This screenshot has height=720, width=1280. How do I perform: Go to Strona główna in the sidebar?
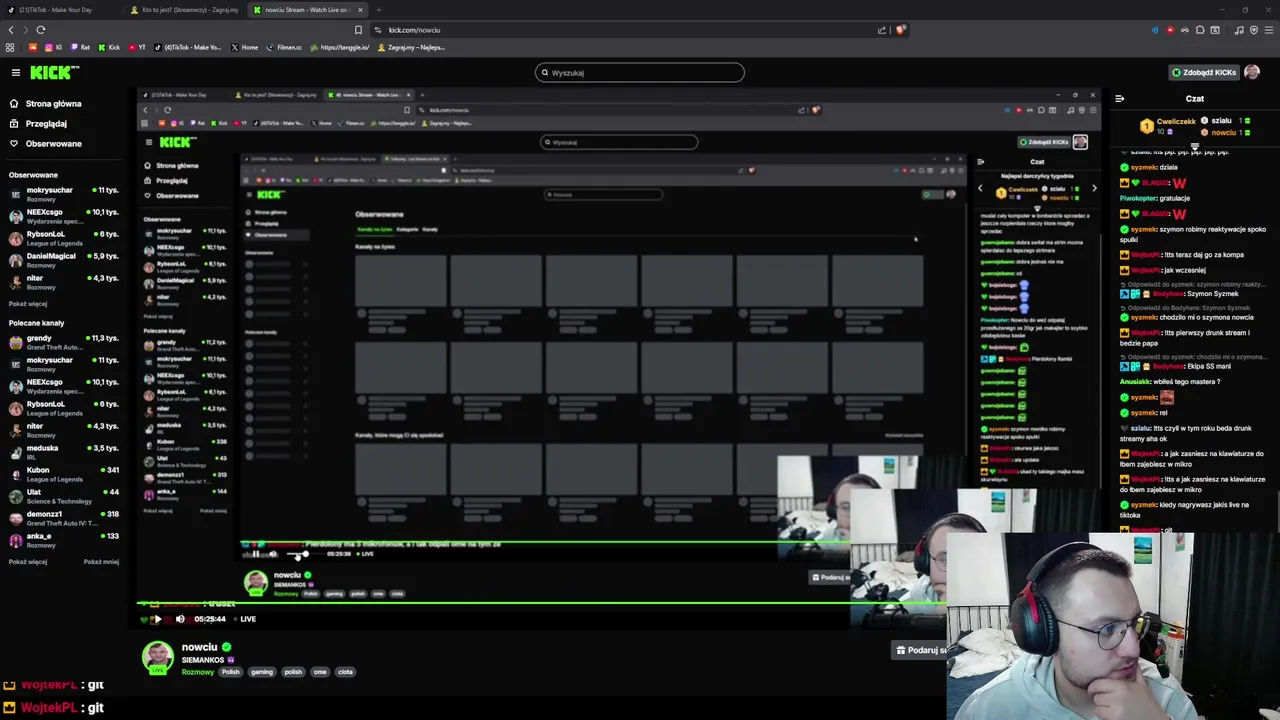pyautogui.click(x=46, y=104)
